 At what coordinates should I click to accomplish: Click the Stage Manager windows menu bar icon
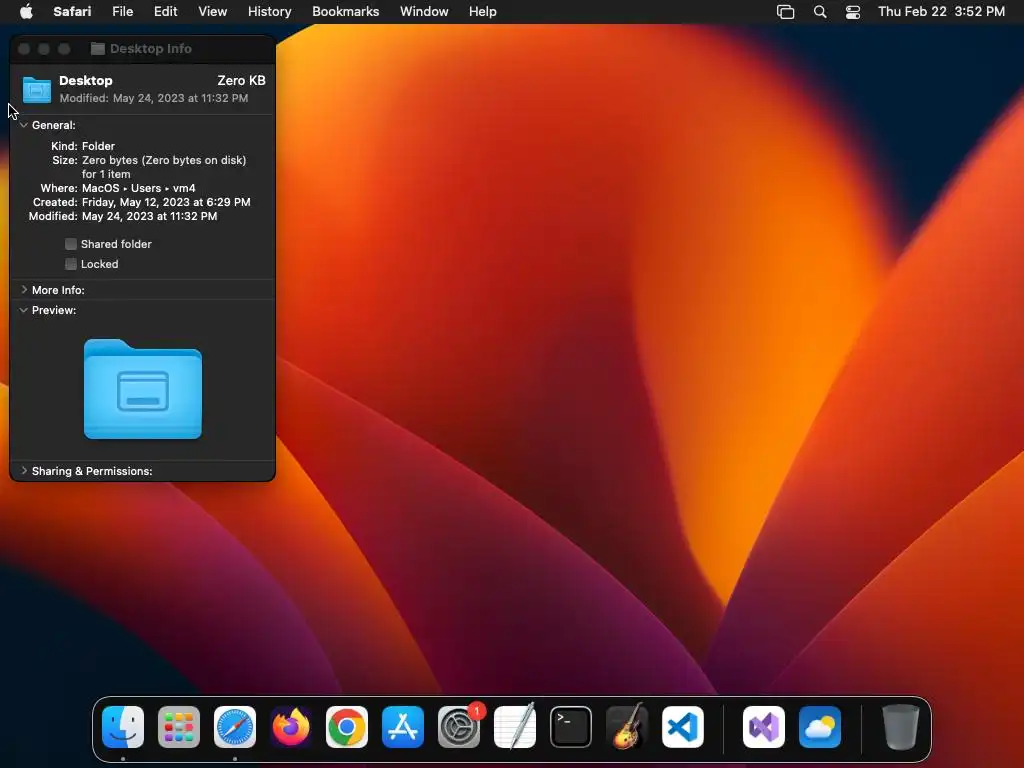[786, 12]
